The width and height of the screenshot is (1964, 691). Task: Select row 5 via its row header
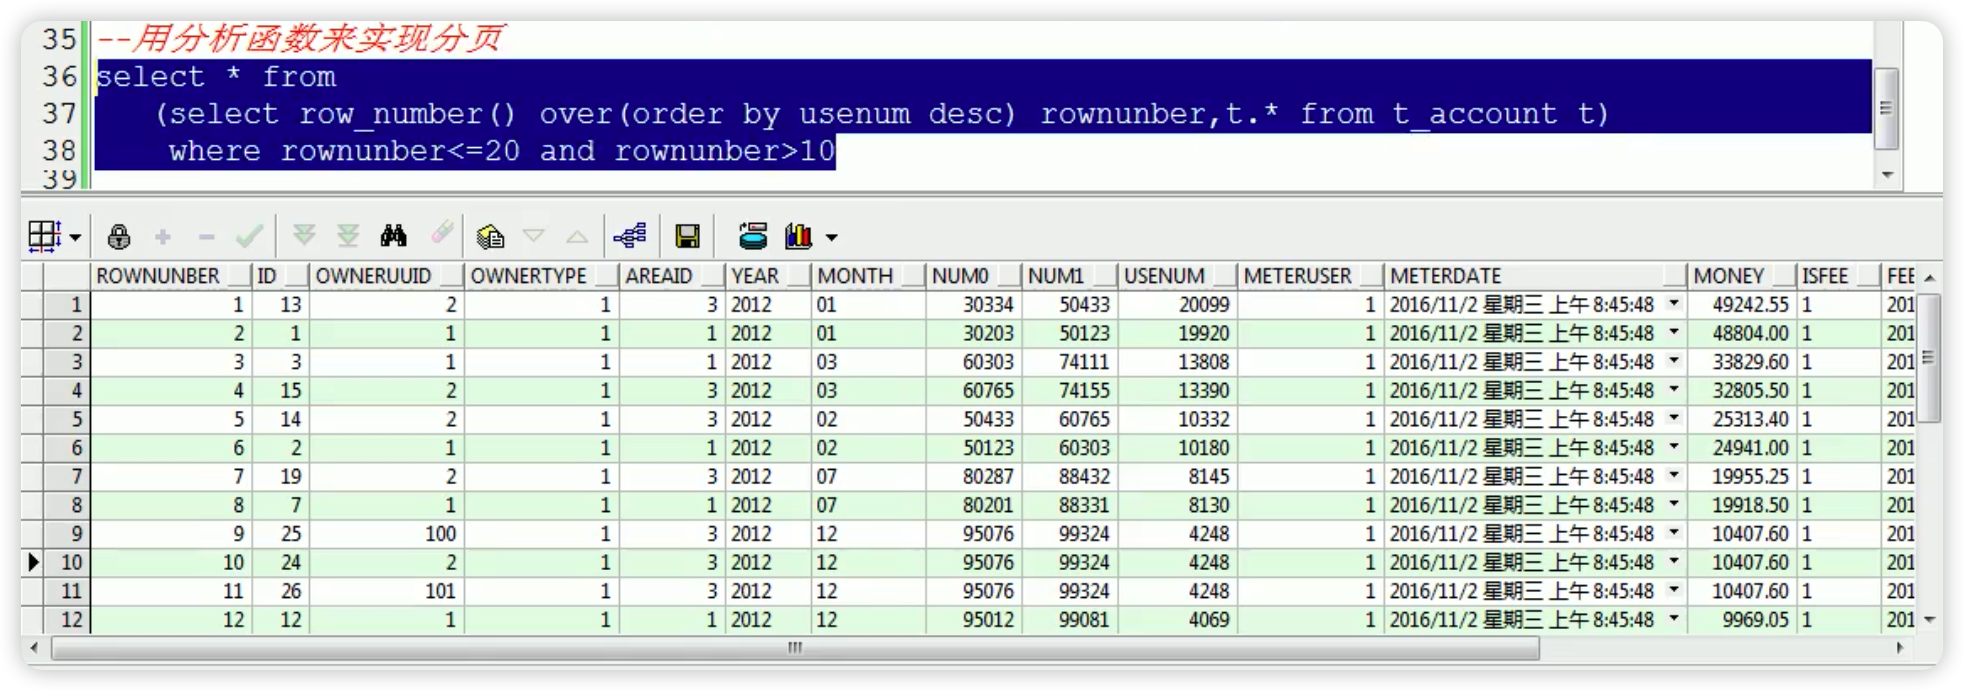[67, 419]
